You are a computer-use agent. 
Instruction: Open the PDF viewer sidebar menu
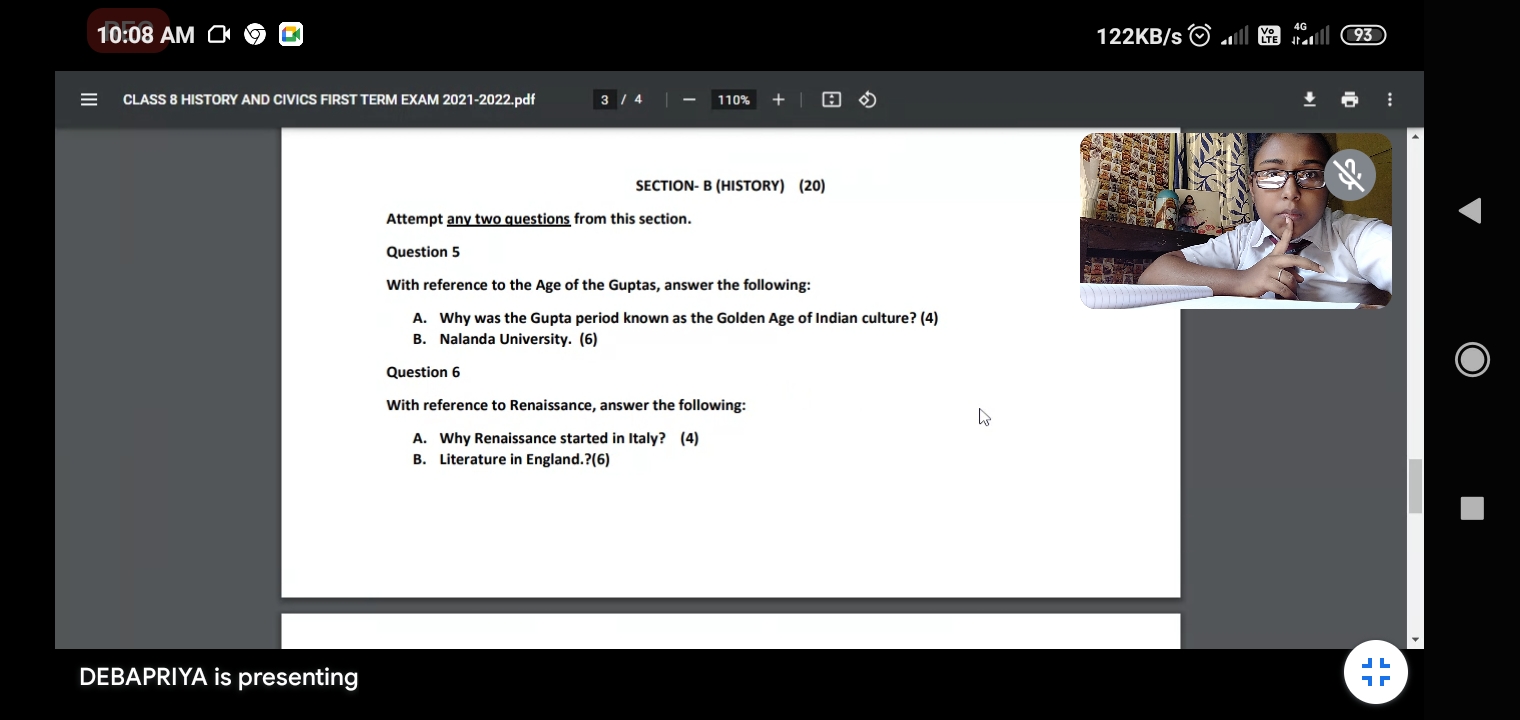[89, 100]
